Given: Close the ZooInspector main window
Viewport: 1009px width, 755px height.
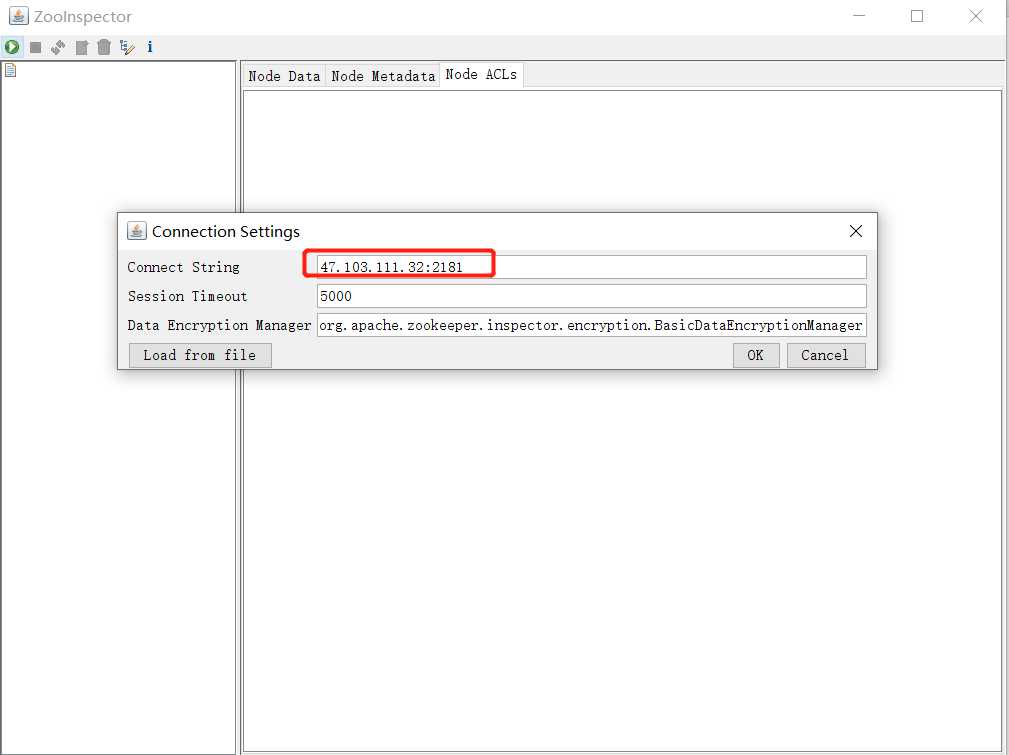Looking at the screenshot, I should [976, 16].
